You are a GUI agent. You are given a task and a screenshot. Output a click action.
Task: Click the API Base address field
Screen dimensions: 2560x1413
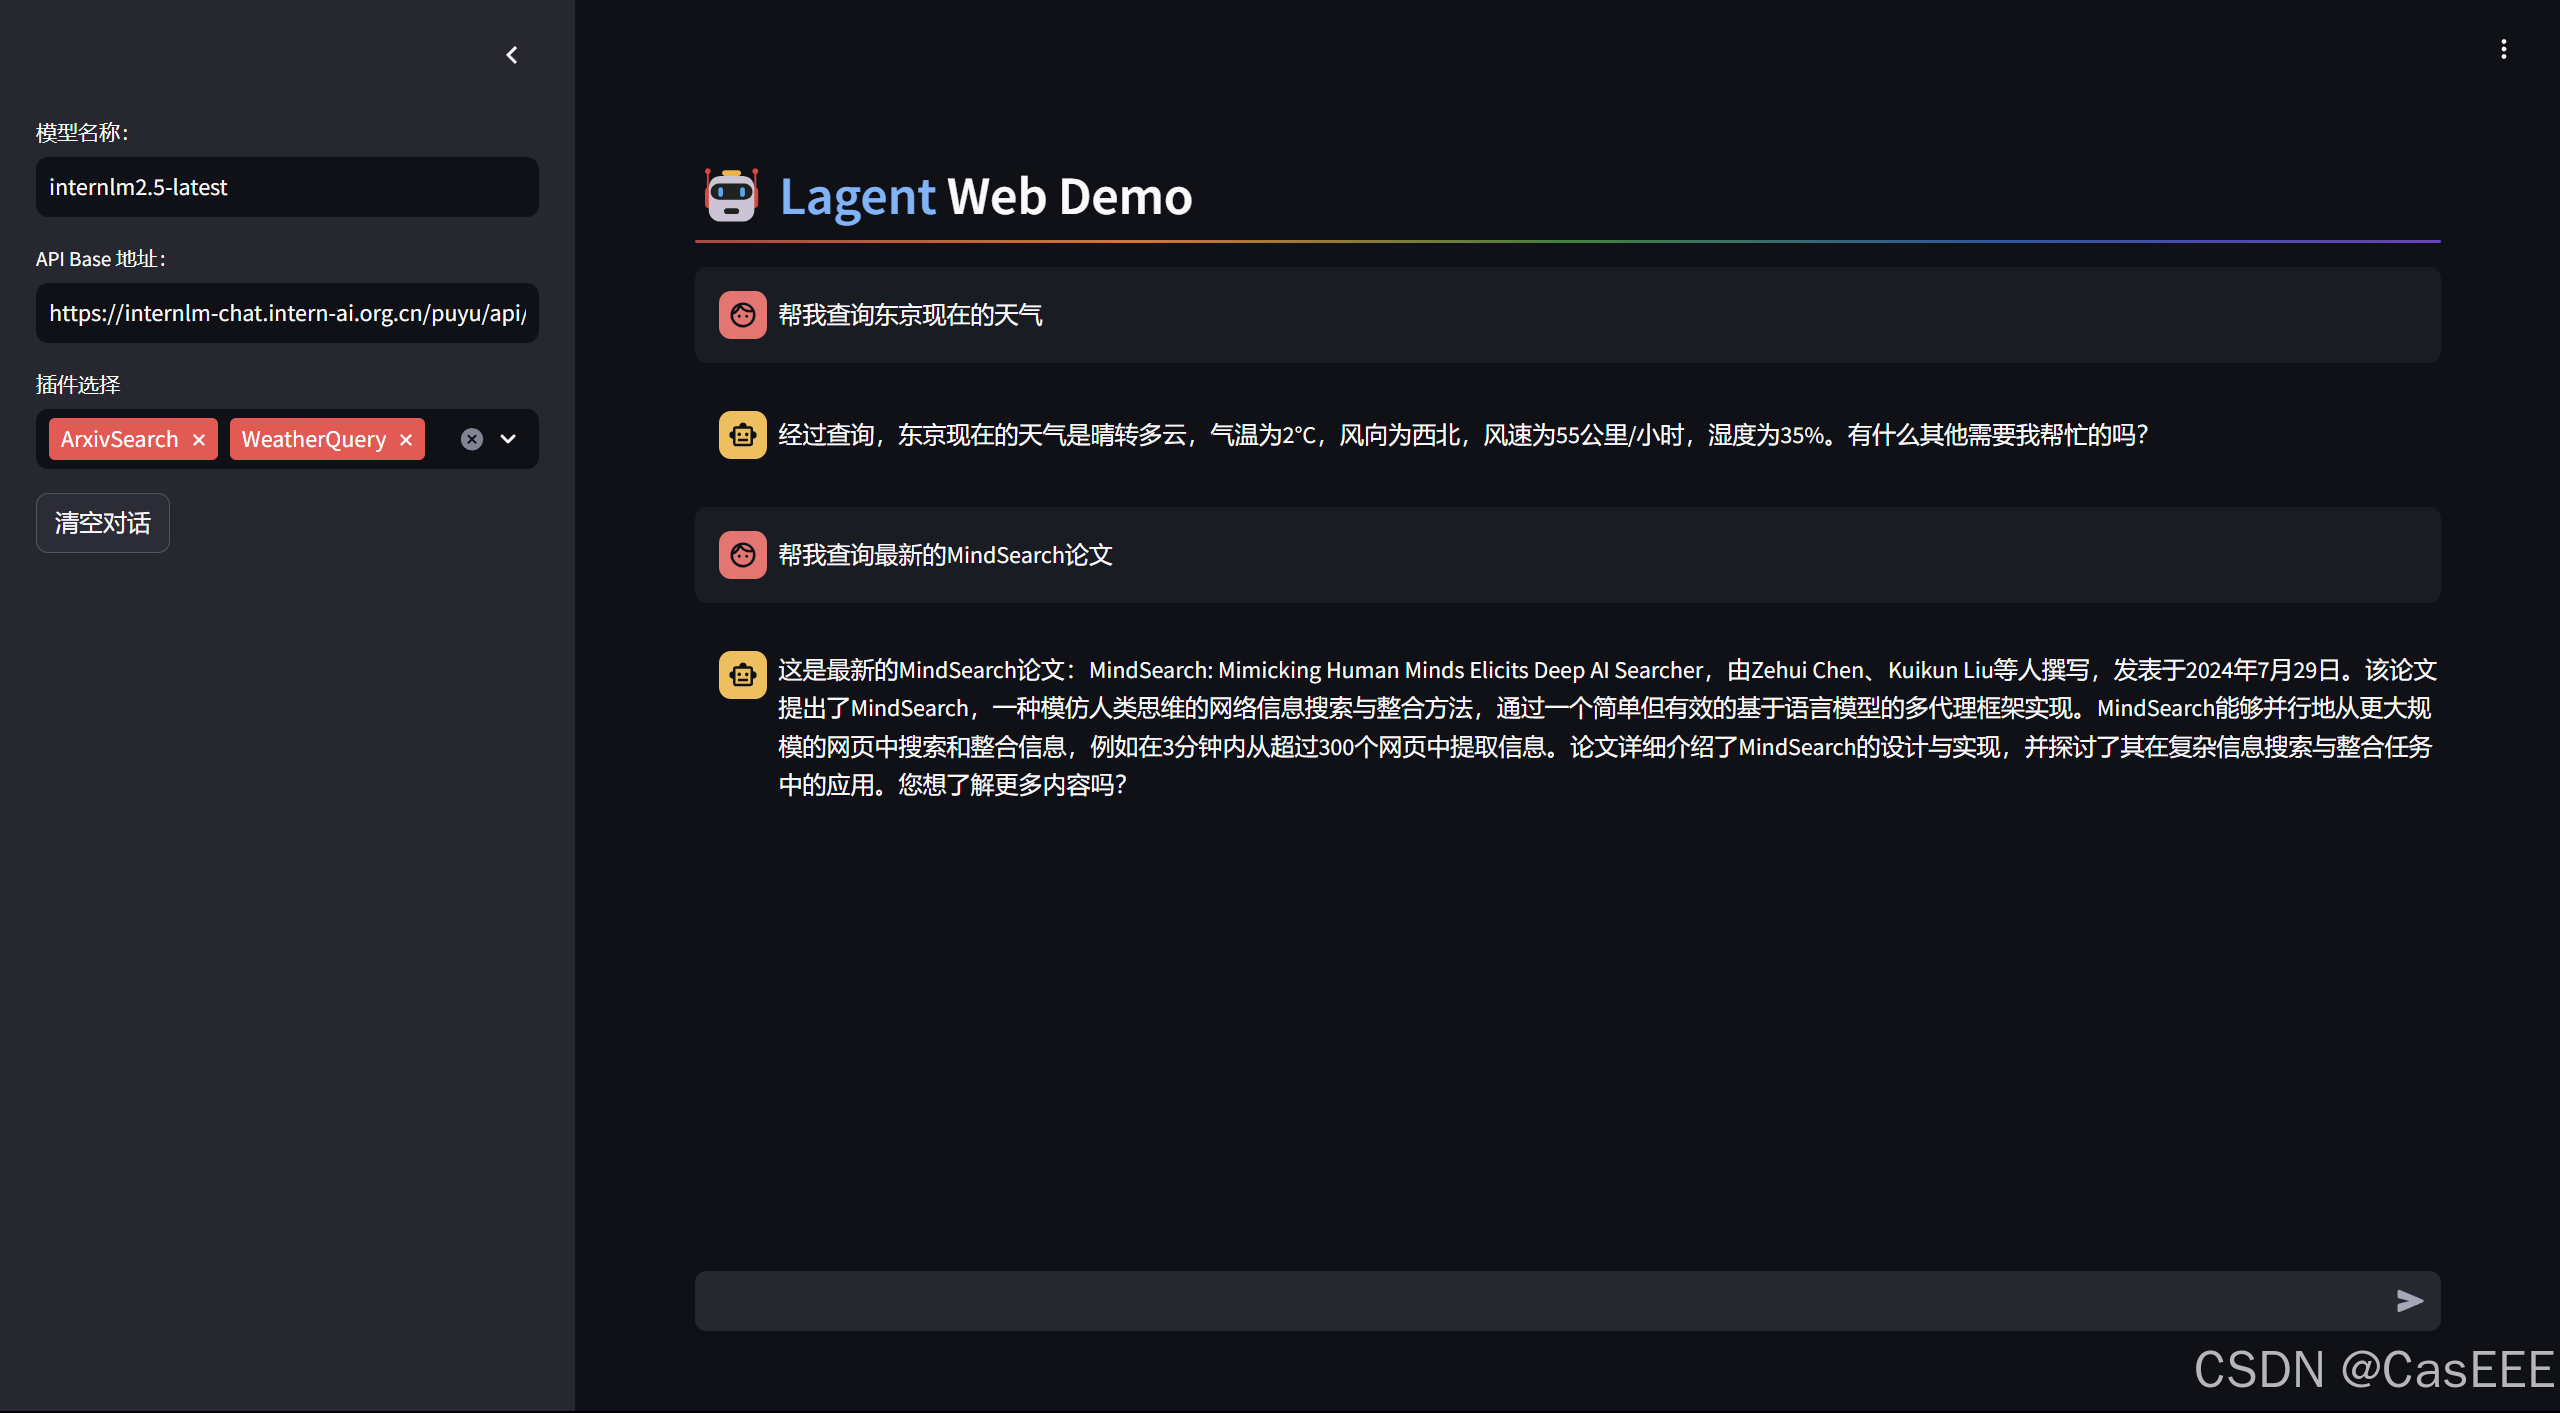[x=287, y=313]
